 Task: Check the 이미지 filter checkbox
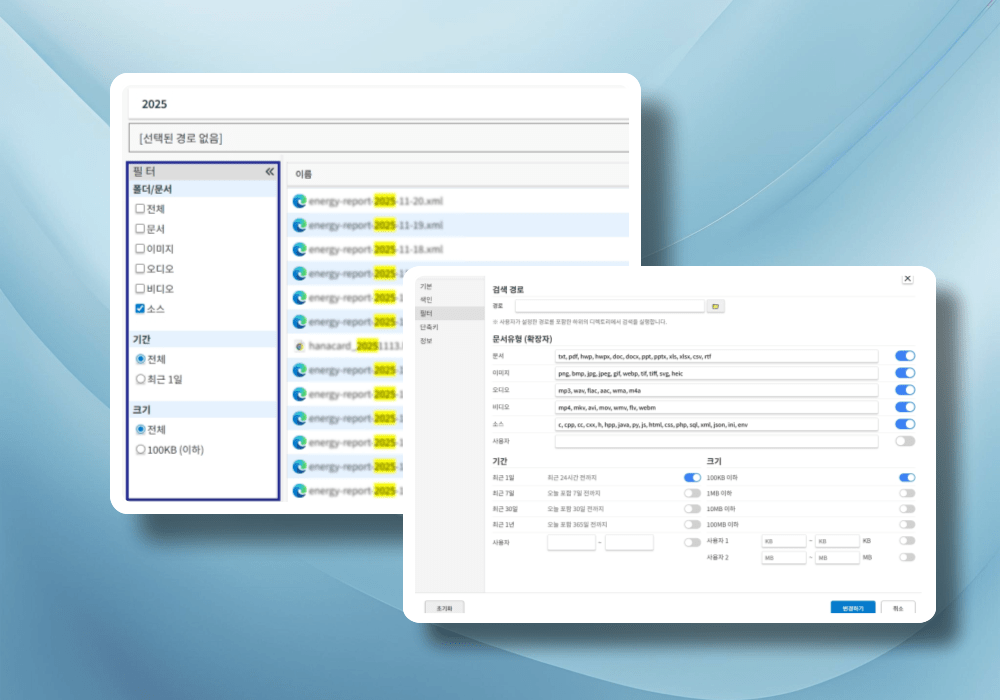140,249
